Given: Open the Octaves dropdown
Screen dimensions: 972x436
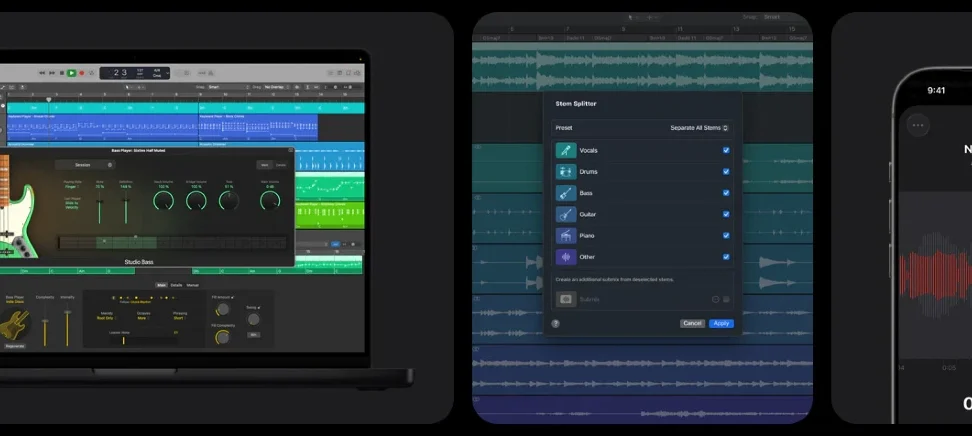Looking at the screenshot, I should tap(143, 316).
